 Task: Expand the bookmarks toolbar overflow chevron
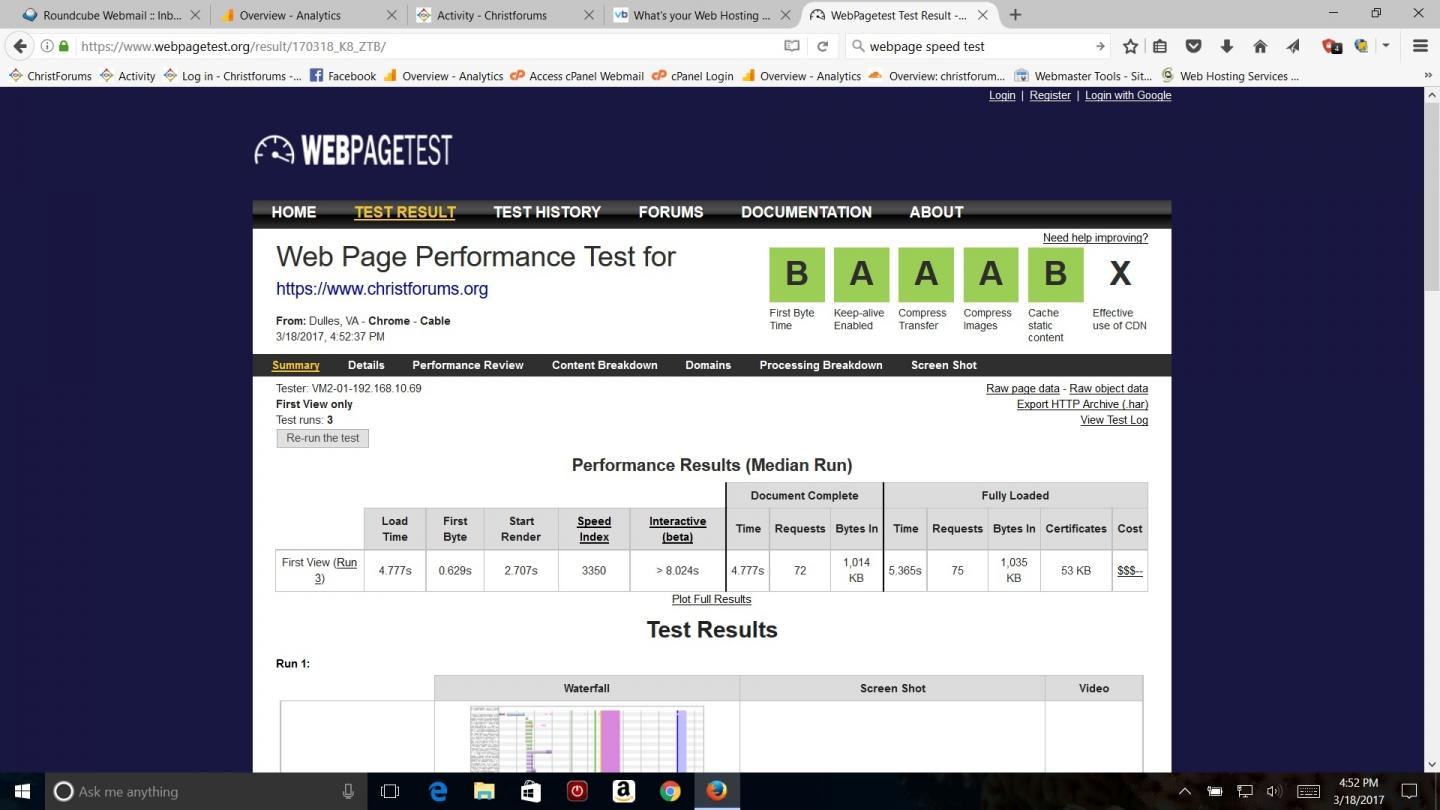point(1426,76)
